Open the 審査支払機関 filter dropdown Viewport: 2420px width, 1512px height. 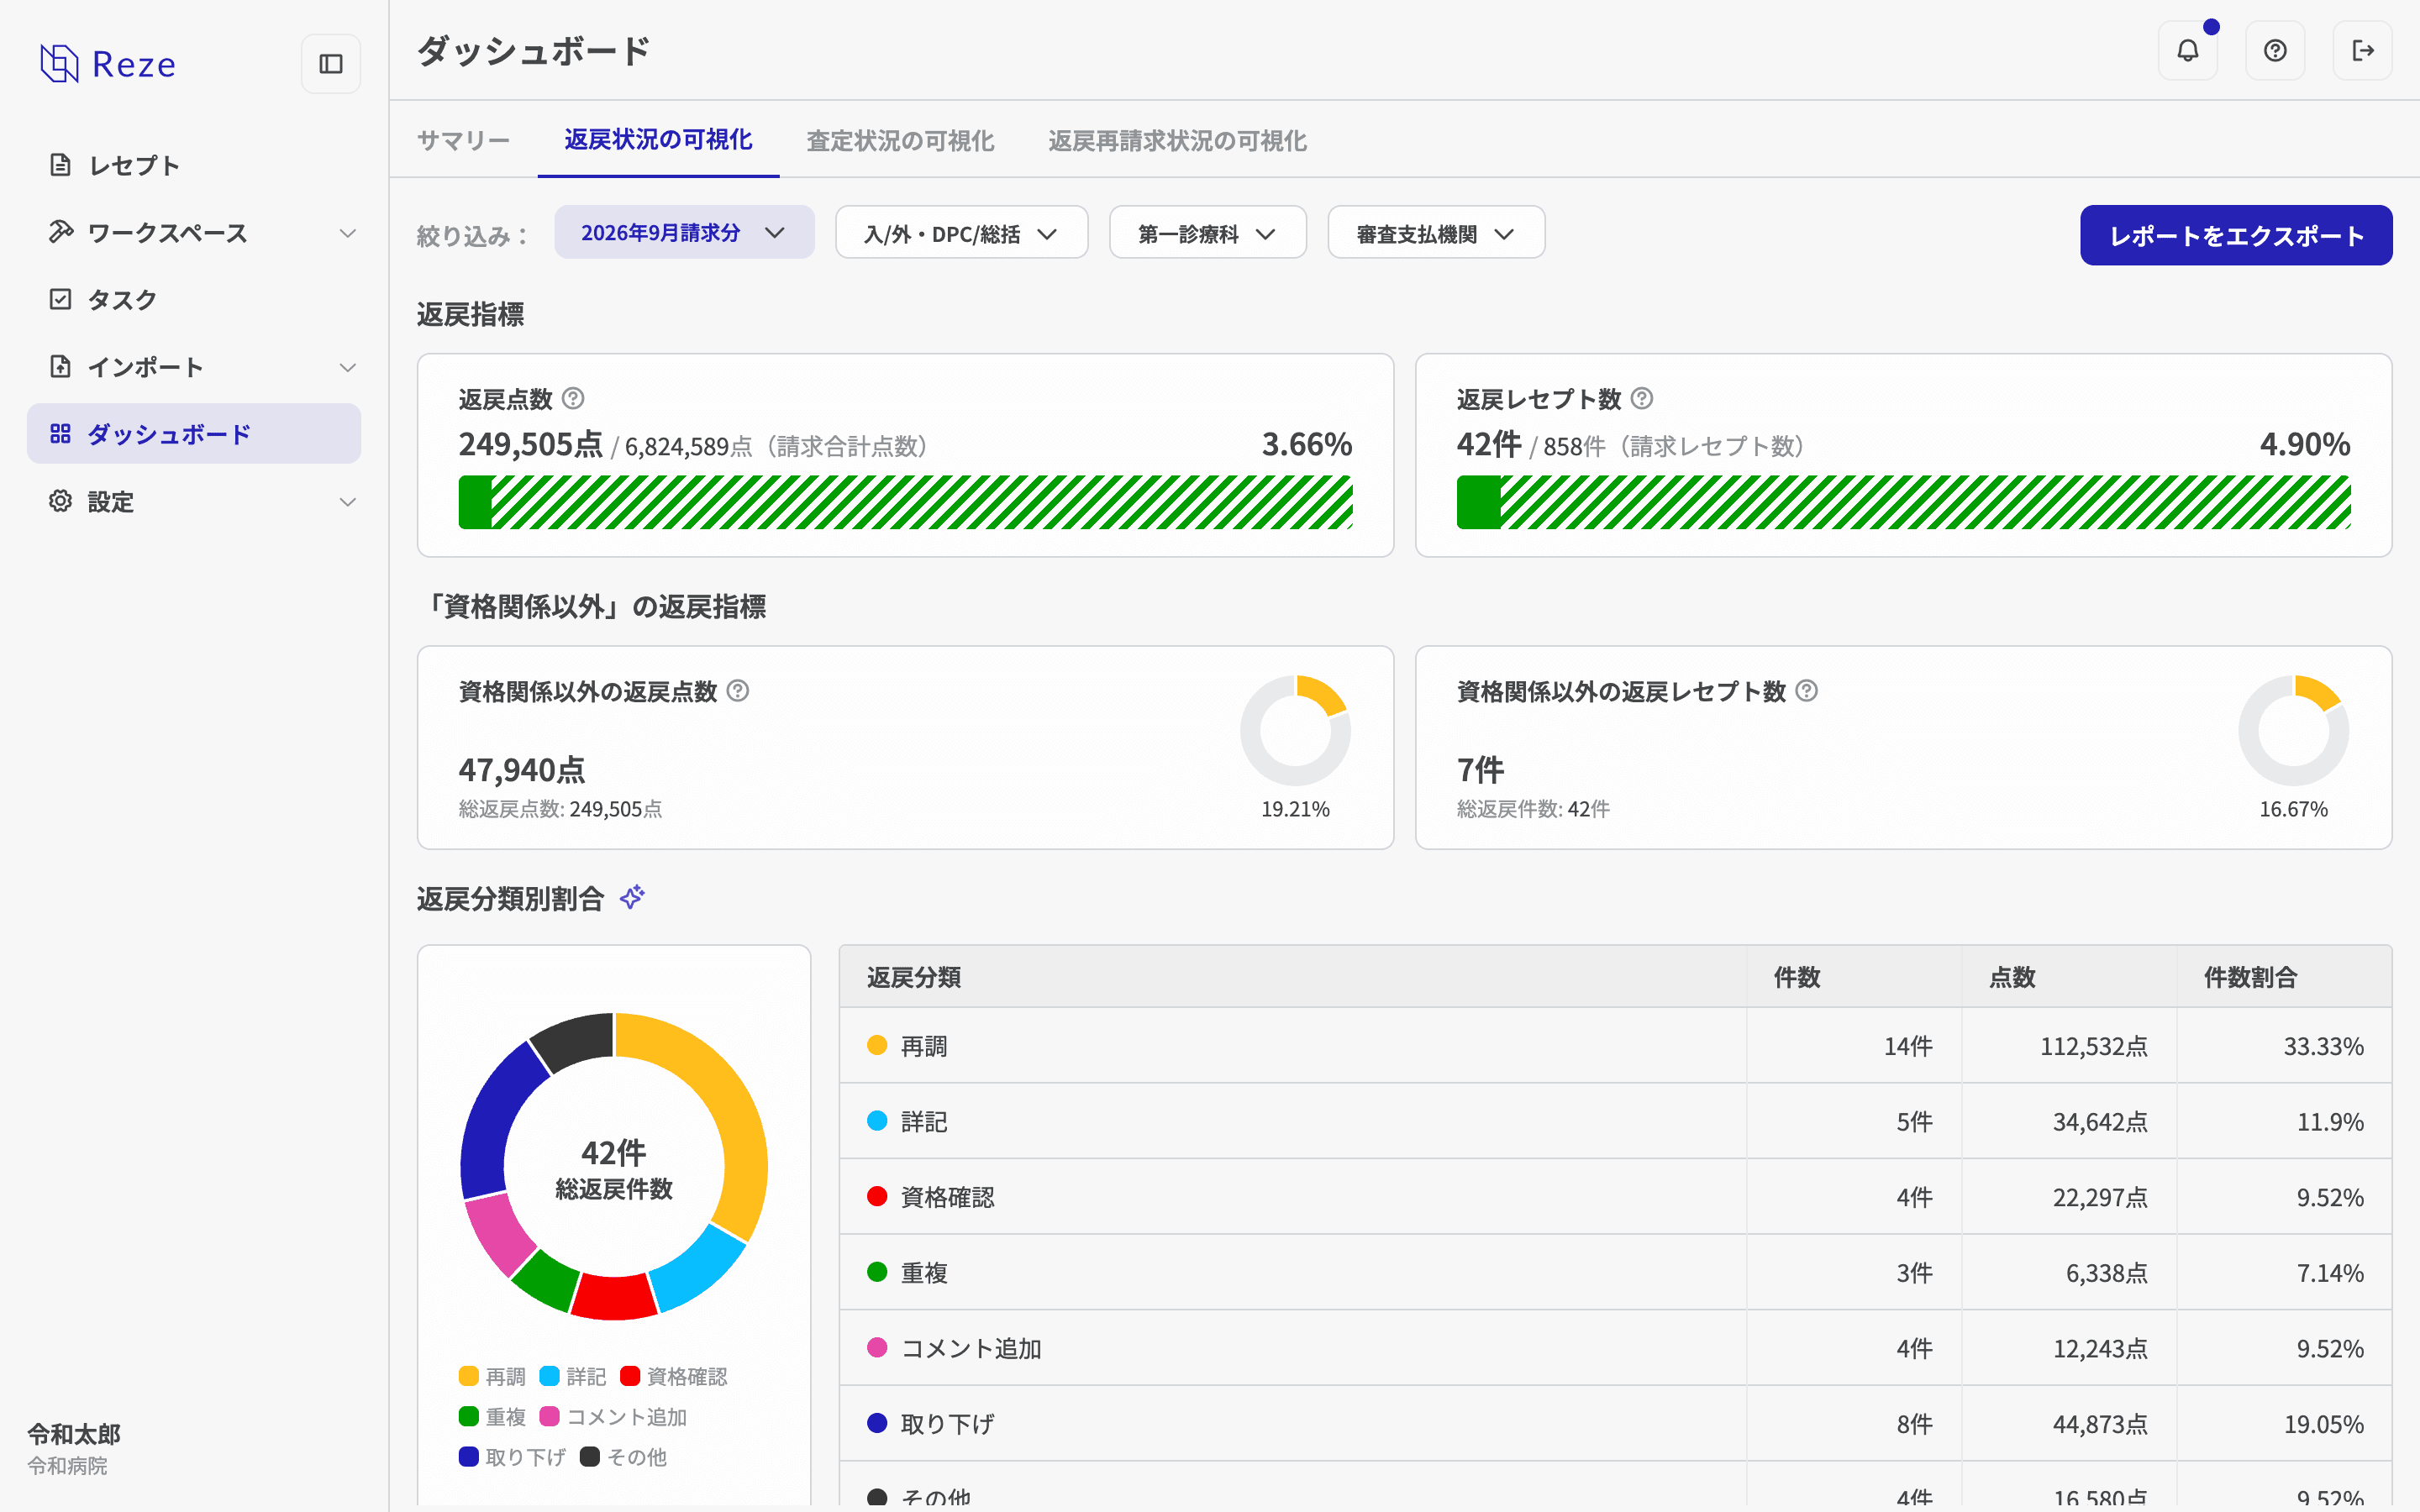pyautogui.click(x=1436, y=233)
